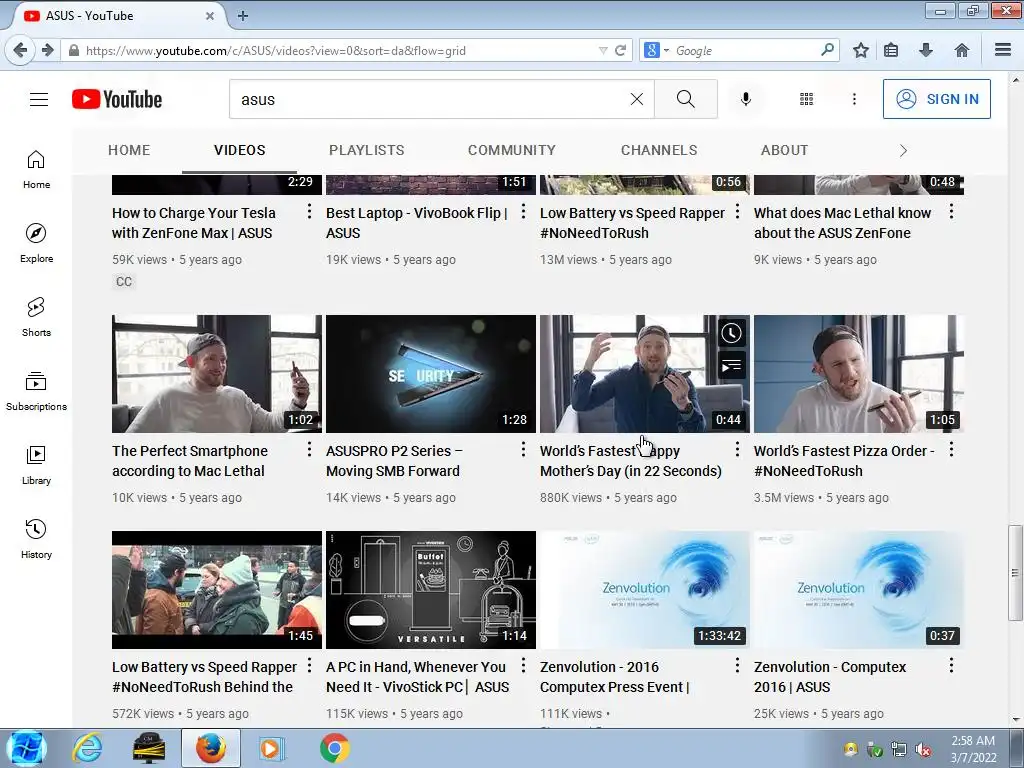Open 'How to Charge Your Tesla with ZenFone Max' title
Image resolution: width=1024 pixels, height=768 pixels.
click(x=194, y=223)
